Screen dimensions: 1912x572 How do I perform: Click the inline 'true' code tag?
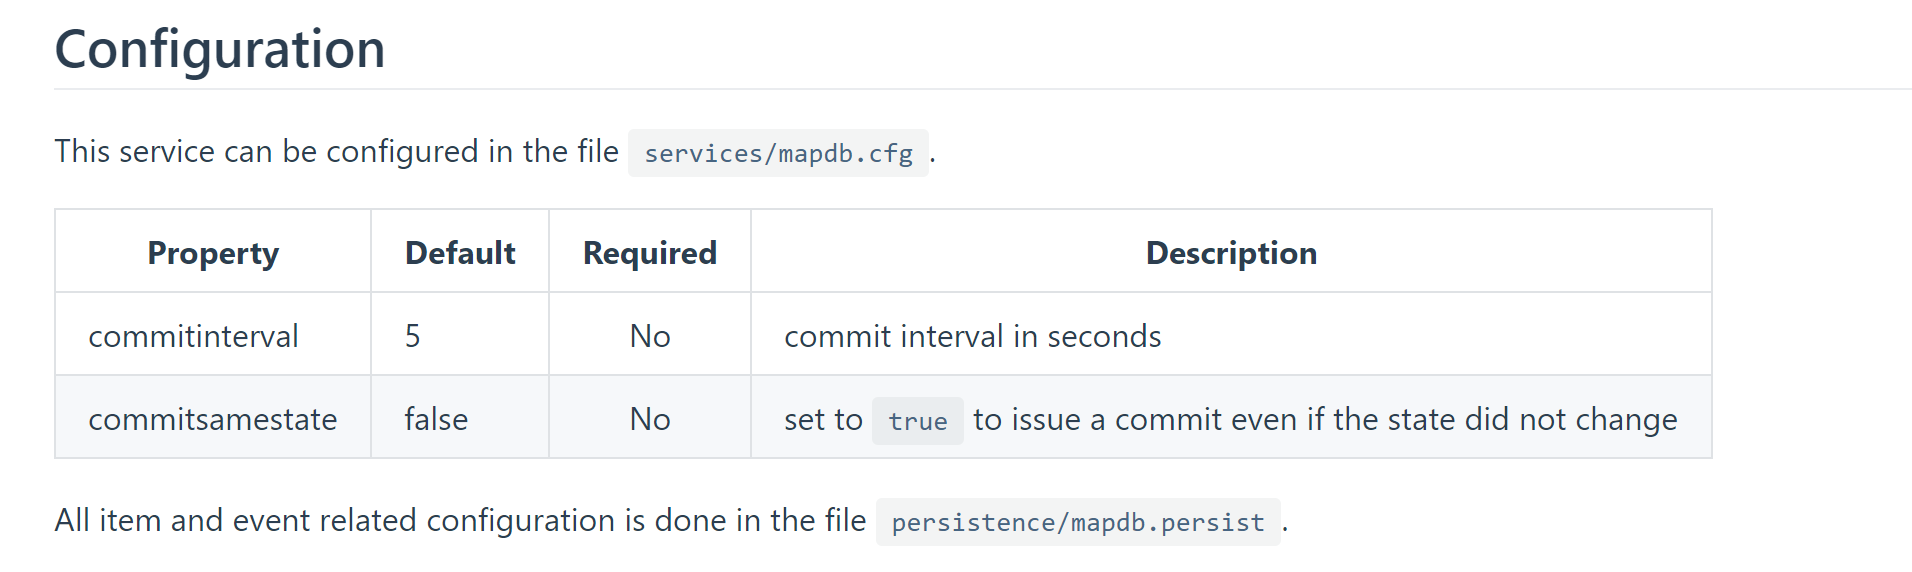(x=917, y=421)
